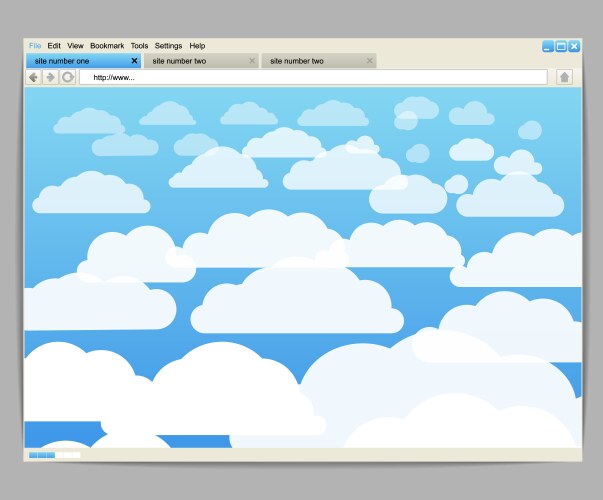The image size is (603, 500).
Task: Minimize the browser window
Action: coord(548,46)
